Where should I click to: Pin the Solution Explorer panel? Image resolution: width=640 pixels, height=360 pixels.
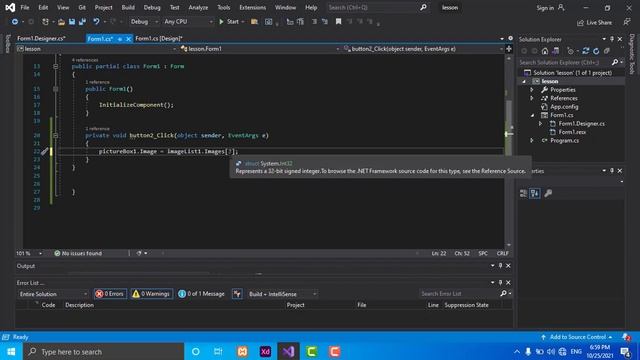coord(611,39)
